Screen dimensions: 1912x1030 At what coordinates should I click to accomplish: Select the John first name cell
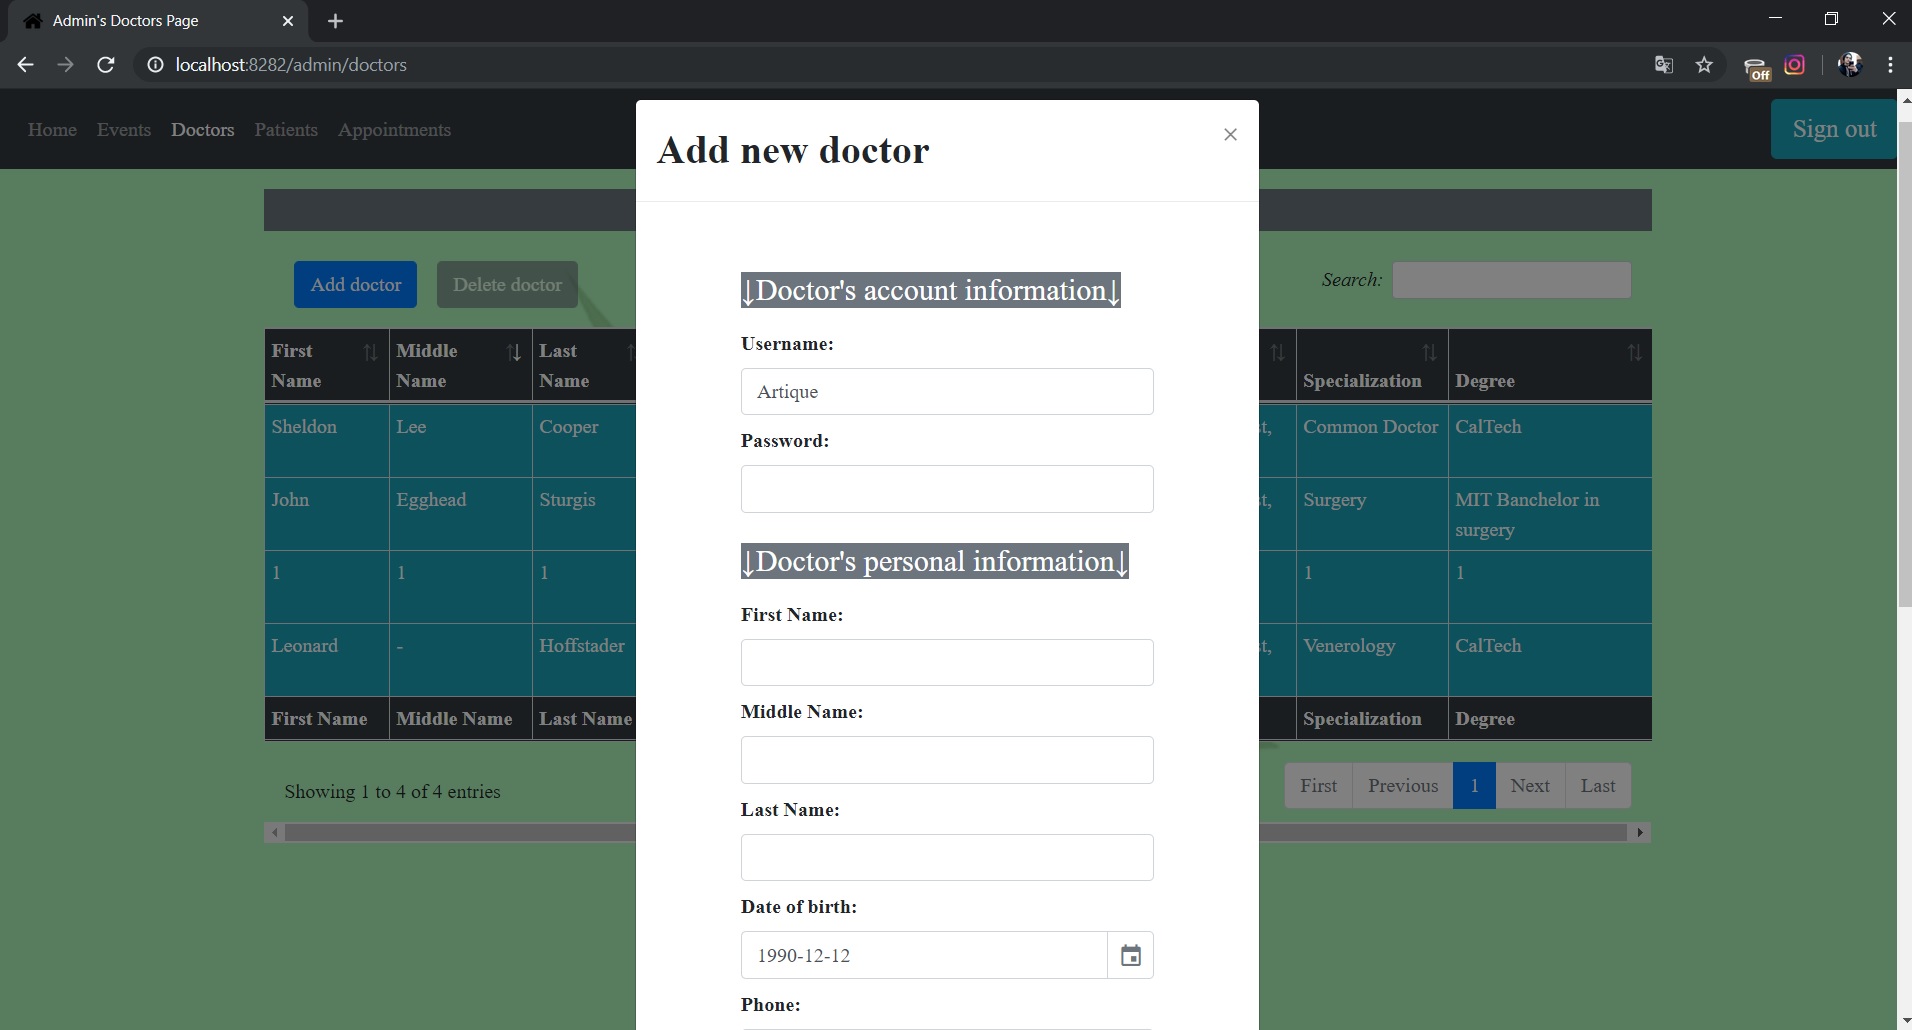point(326,514)
